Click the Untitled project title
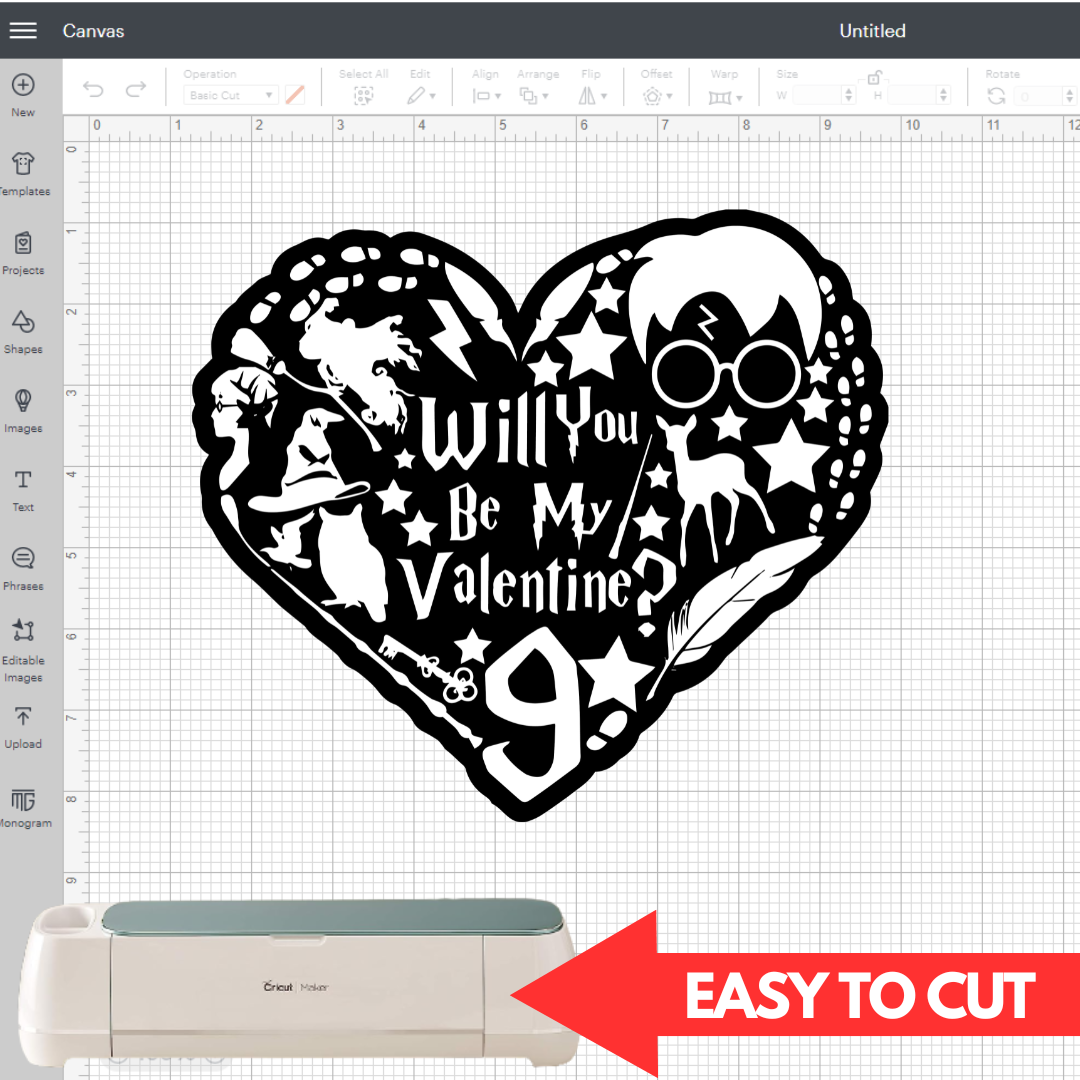This screenshot has width=1080, height=1080. click(x=872, y=30)
